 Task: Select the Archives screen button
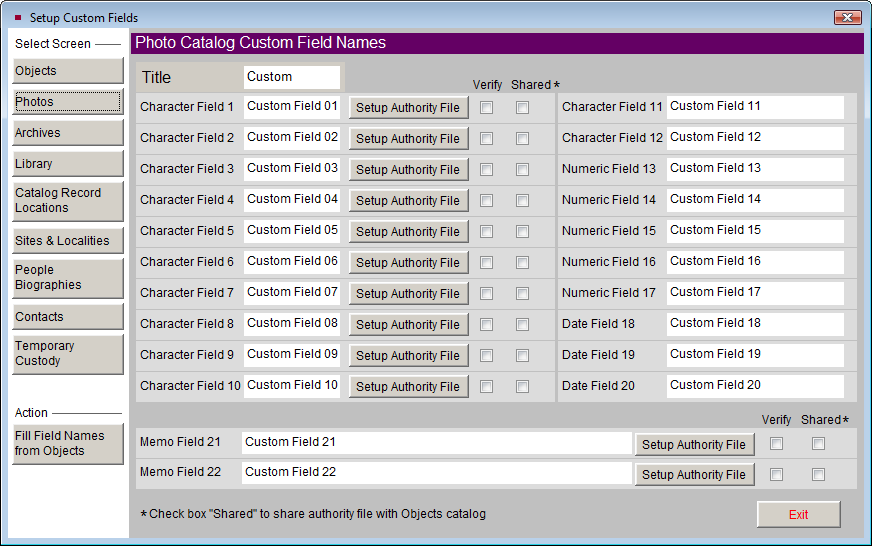click(67, 133)
